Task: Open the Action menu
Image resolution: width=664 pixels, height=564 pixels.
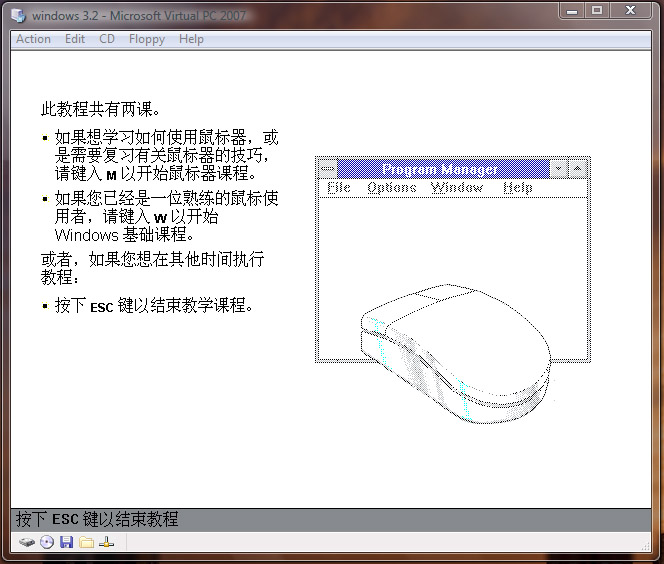Action: pyautogui.click(x=33, y=39)
